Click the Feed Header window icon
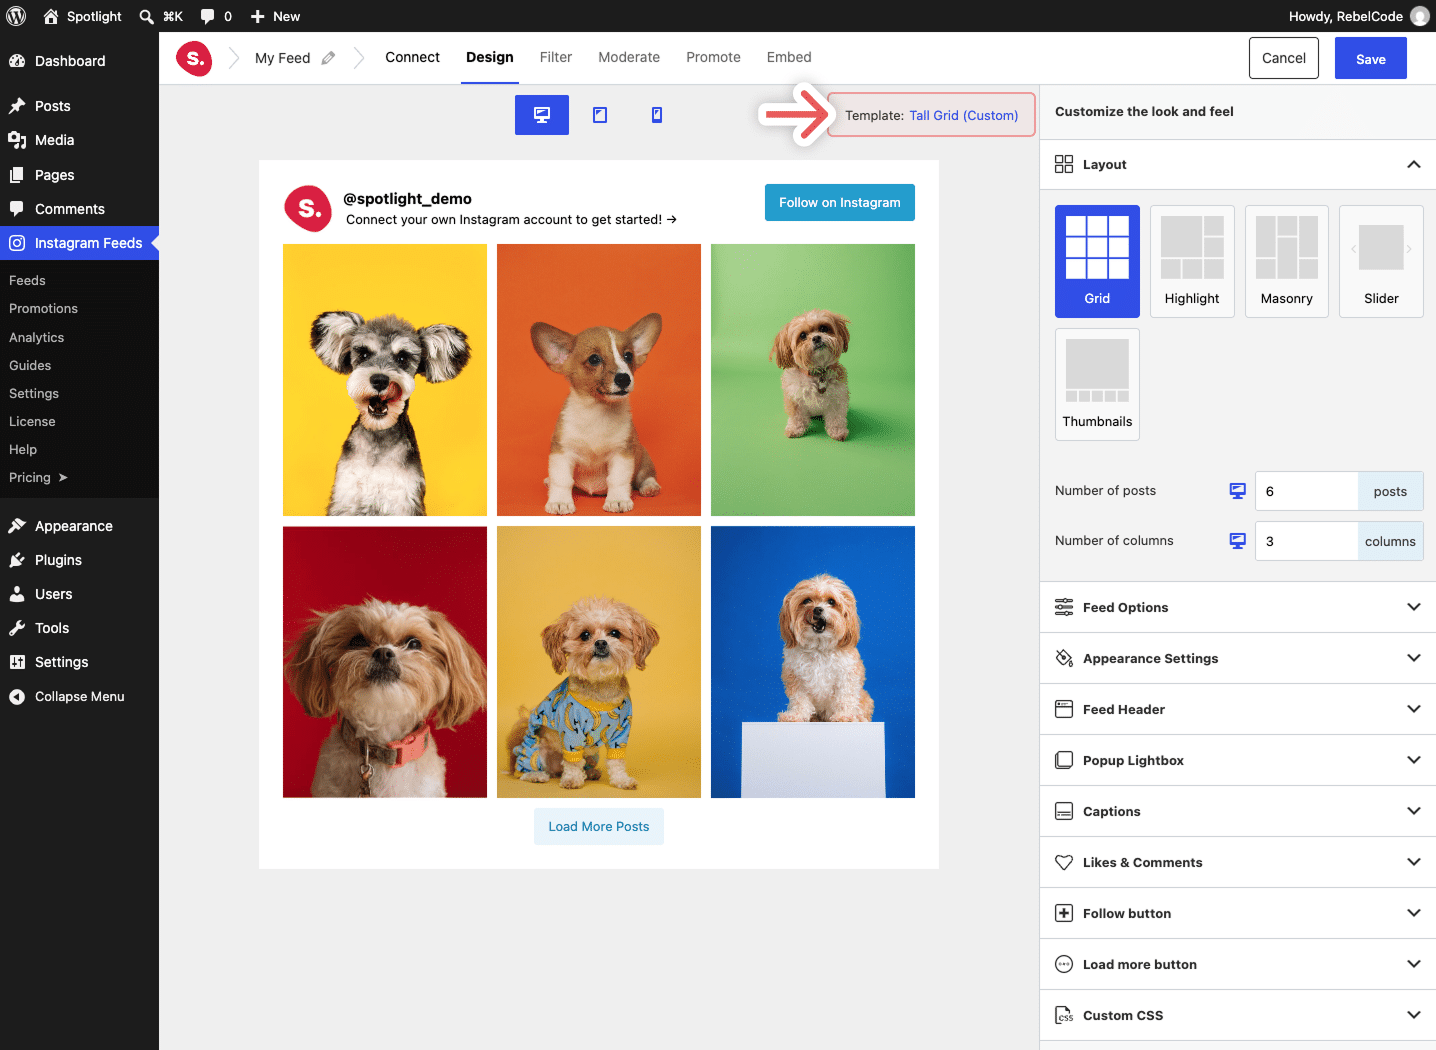1436x1050 pixels. (1064, 709)
